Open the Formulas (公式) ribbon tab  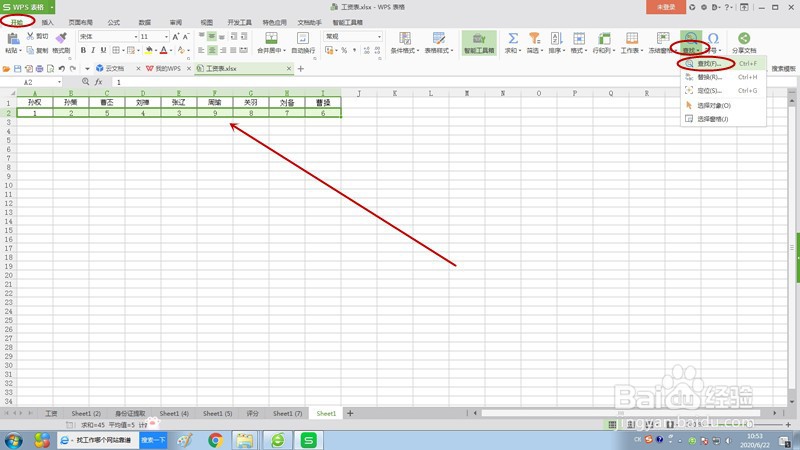pos(114,22)
